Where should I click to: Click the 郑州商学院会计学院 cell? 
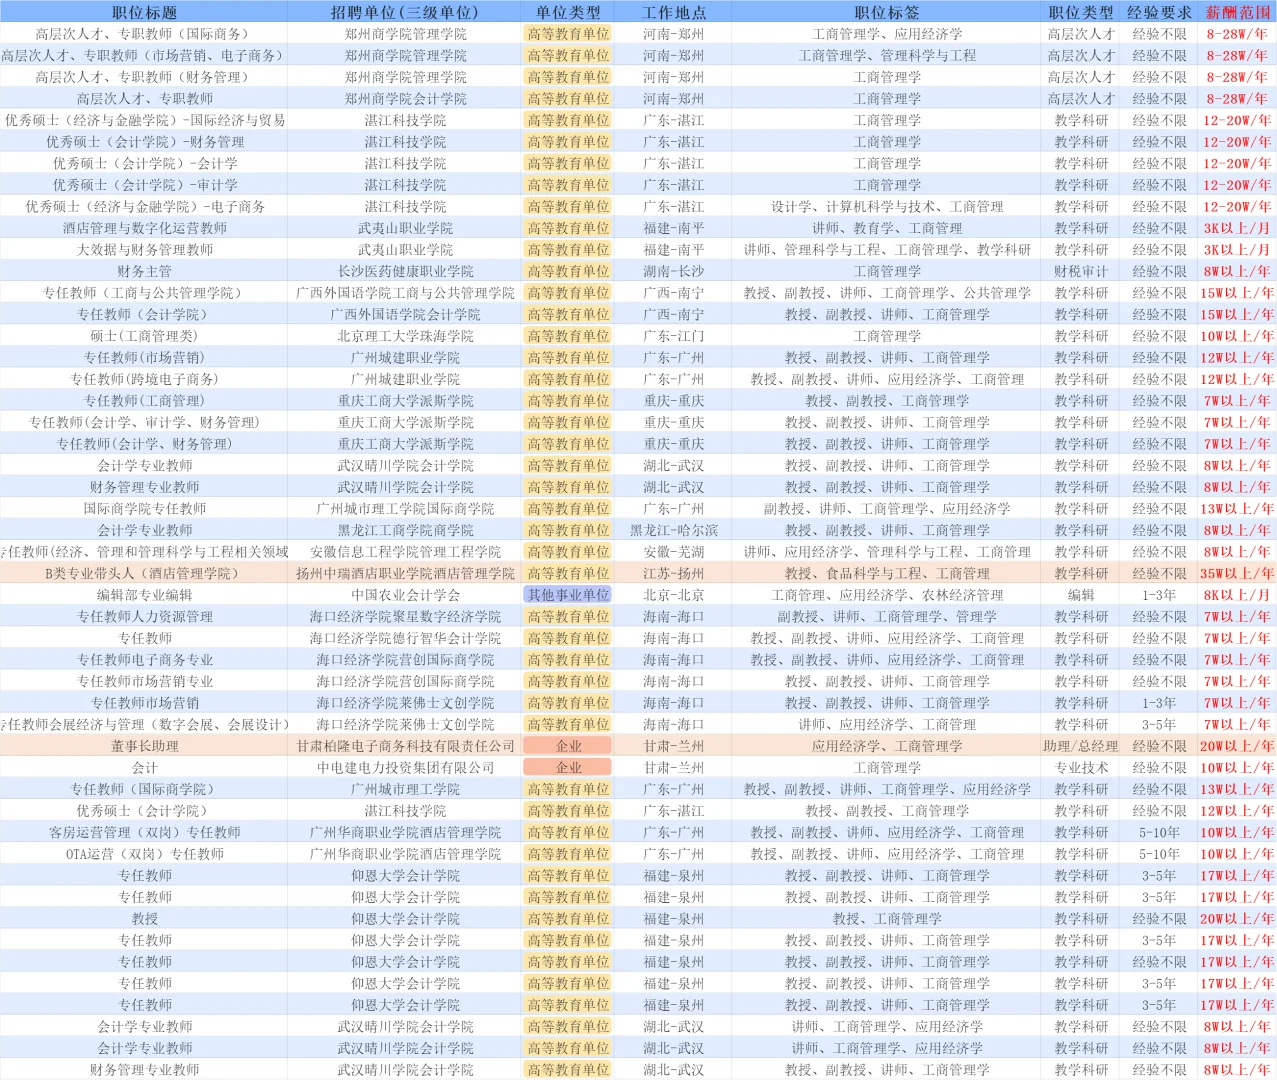[x=405, y=99]
